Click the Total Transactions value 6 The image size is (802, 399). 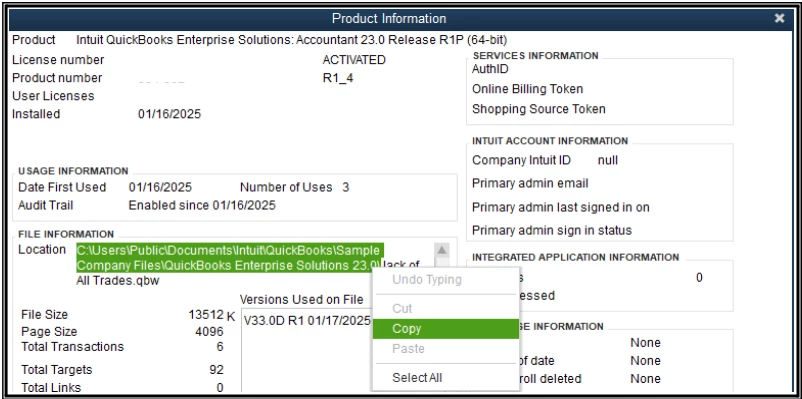coord(220,347)
